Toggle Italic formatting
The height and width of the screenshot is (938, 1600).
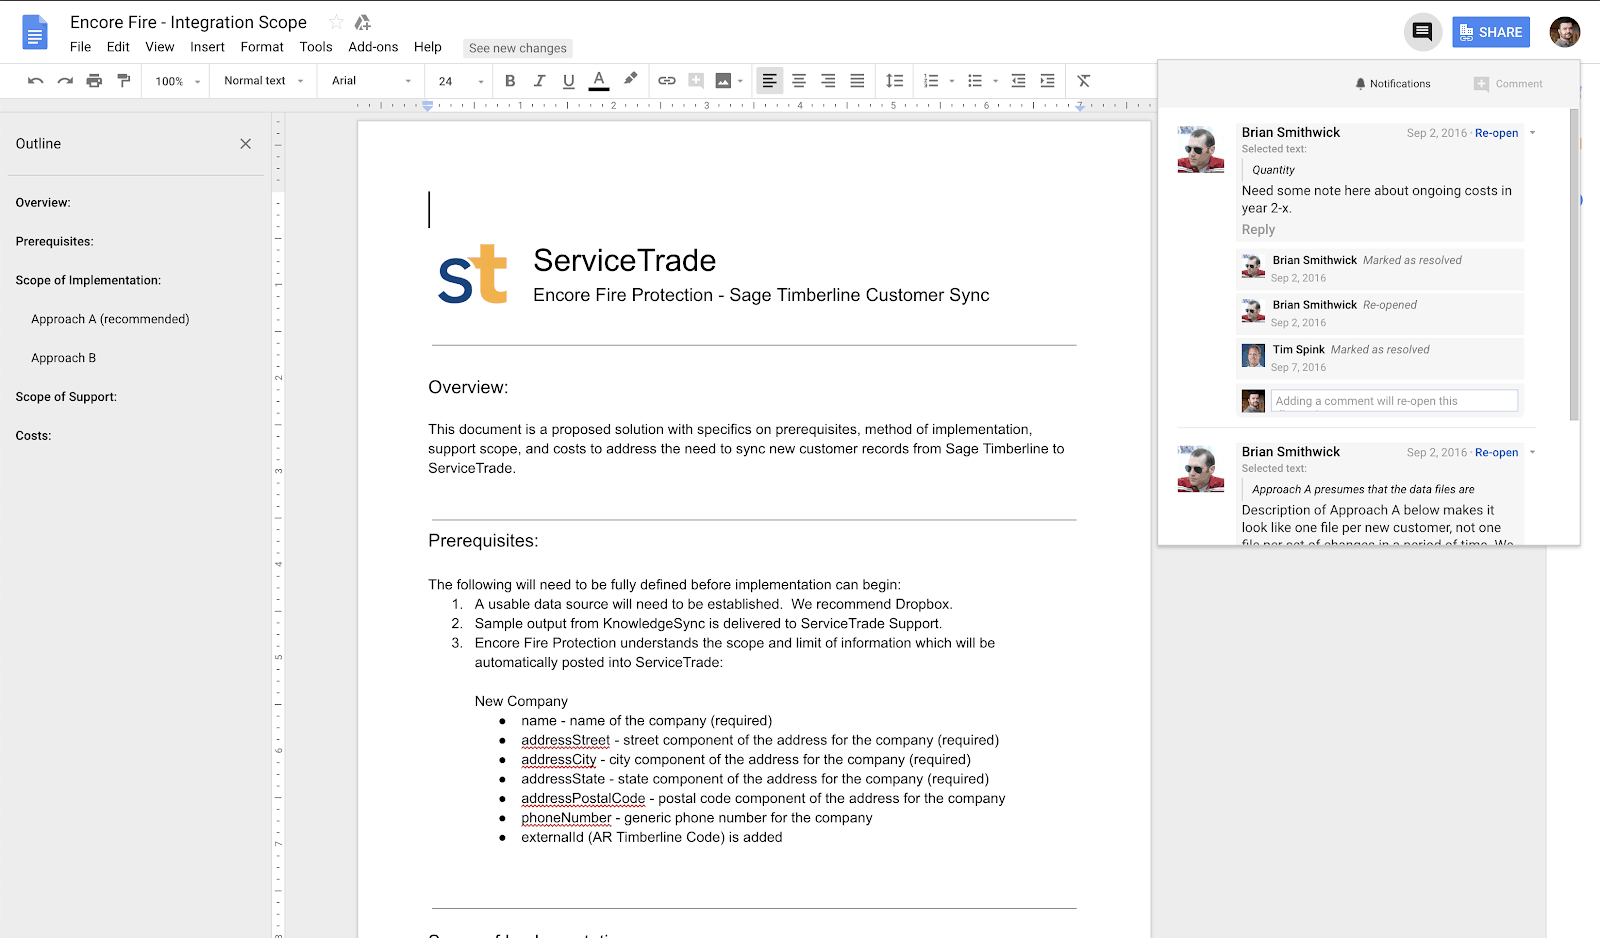(539, 81)
